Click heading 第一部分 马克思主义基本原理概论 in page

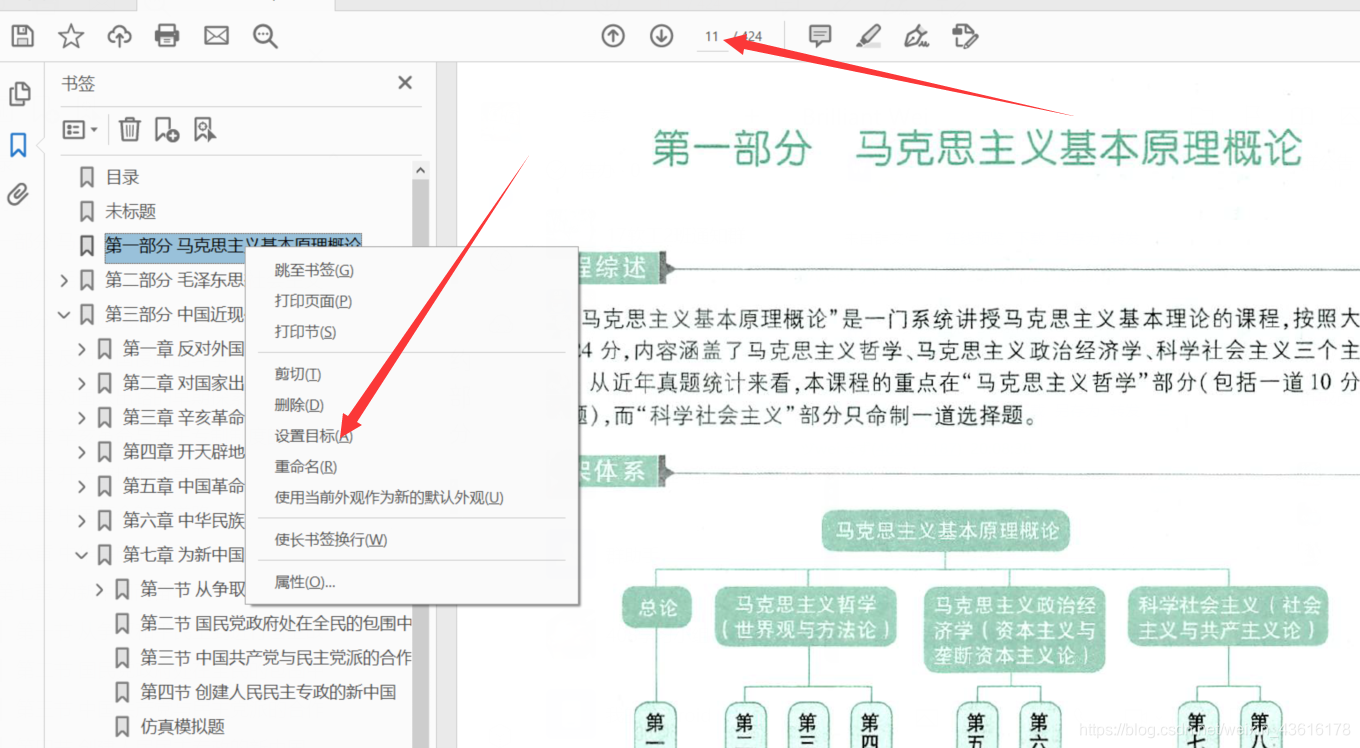976,148
